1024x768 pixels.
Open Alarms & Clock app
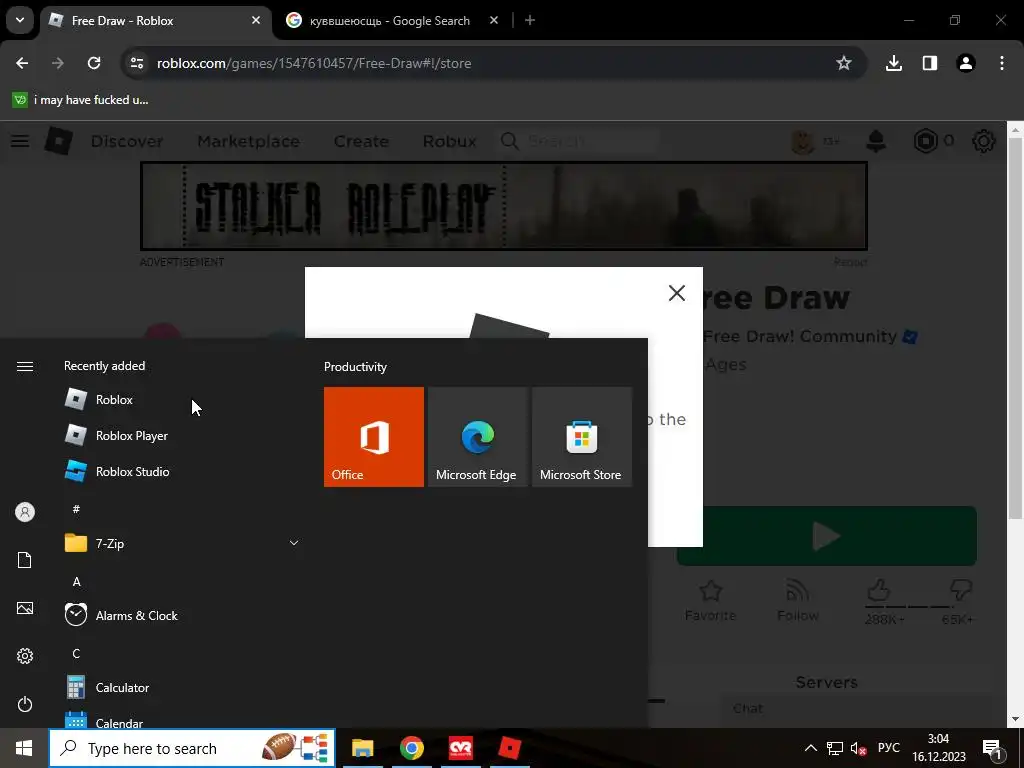pyautogui.click(x=182, y=615)
